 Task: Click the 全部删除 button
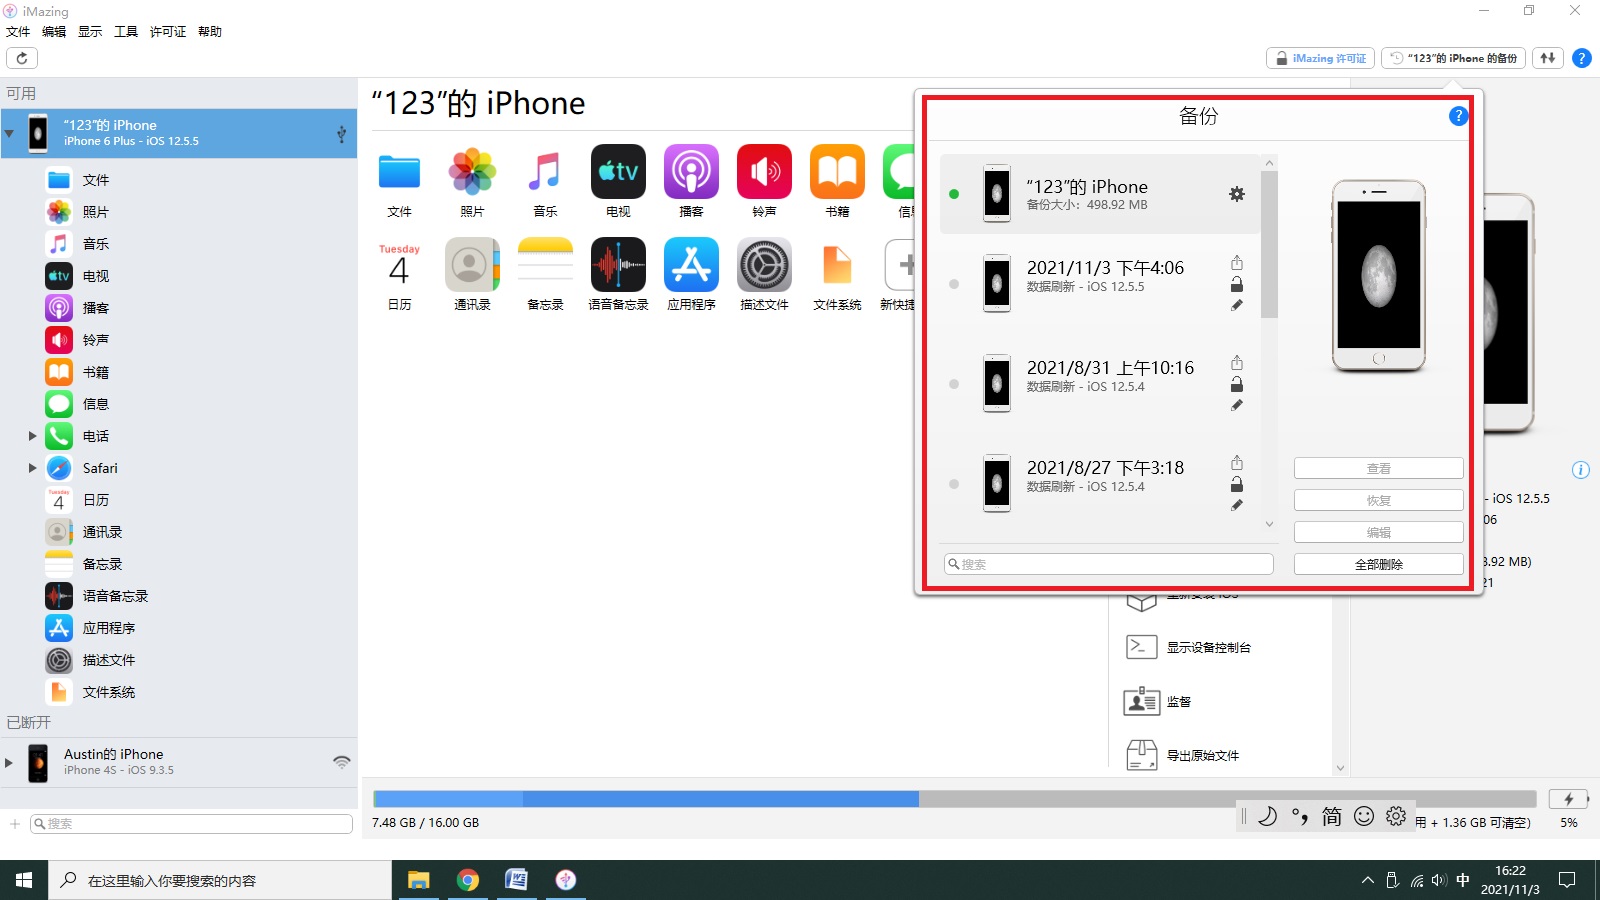tap(1379, 564)
